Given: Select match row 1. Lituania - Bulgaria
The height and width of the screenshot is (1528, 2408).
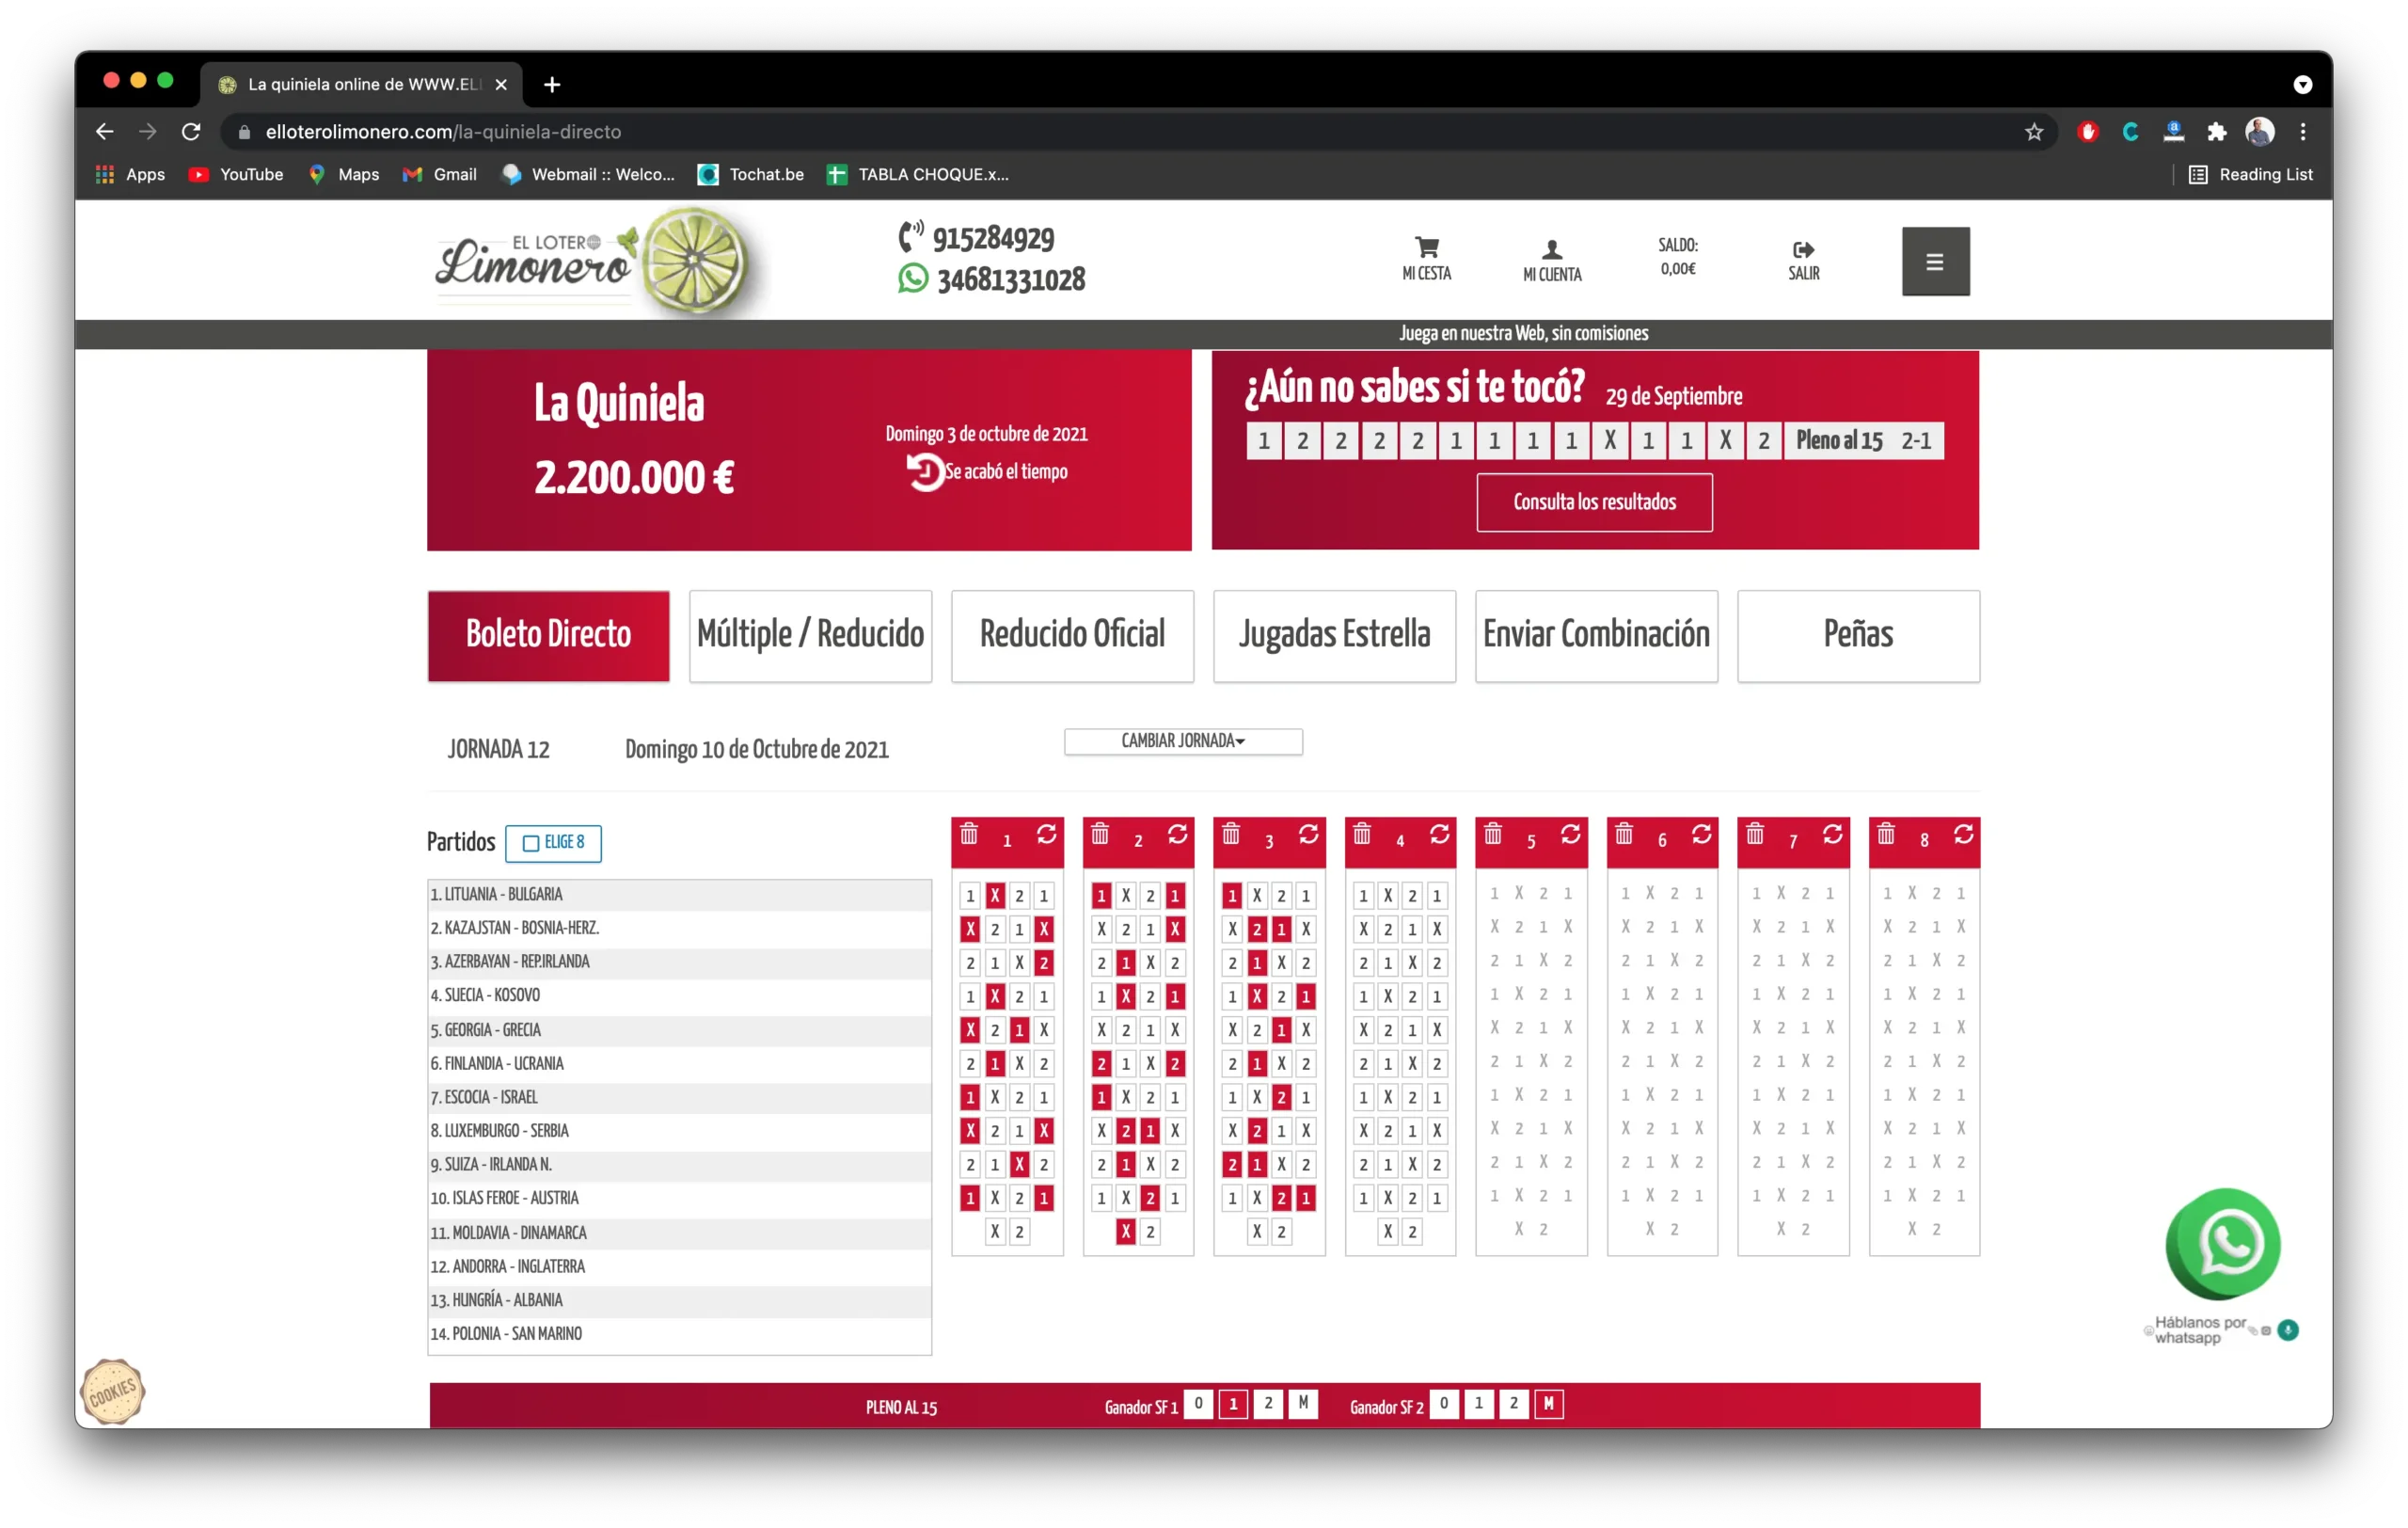Looking at the screenshot, I should (x=679, y=894).
